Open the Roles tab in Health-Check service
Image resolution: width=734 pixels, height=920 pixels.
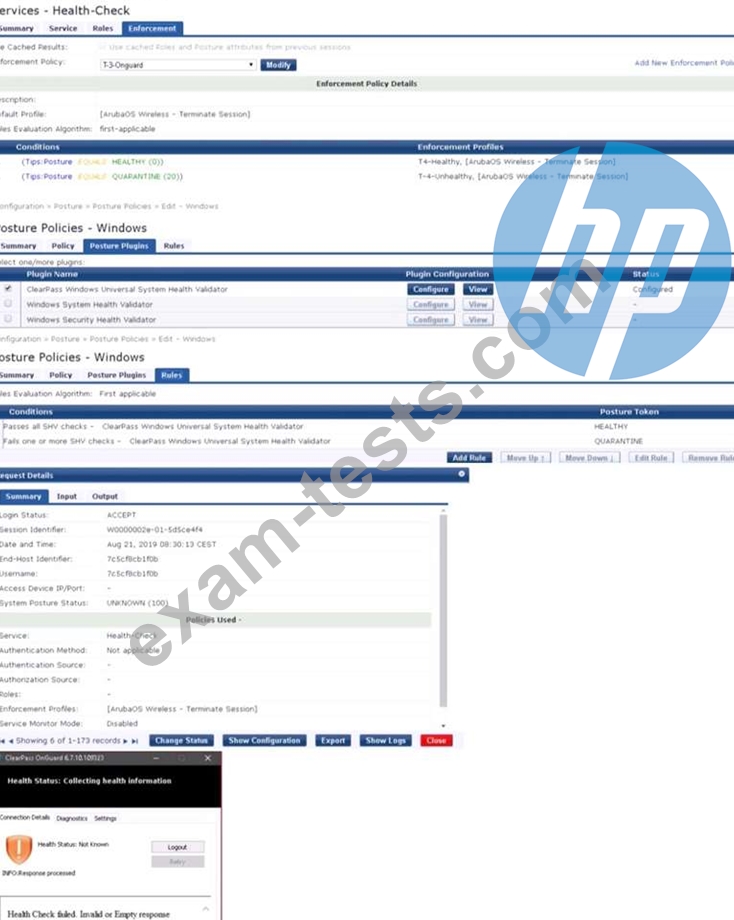(103, 28)
